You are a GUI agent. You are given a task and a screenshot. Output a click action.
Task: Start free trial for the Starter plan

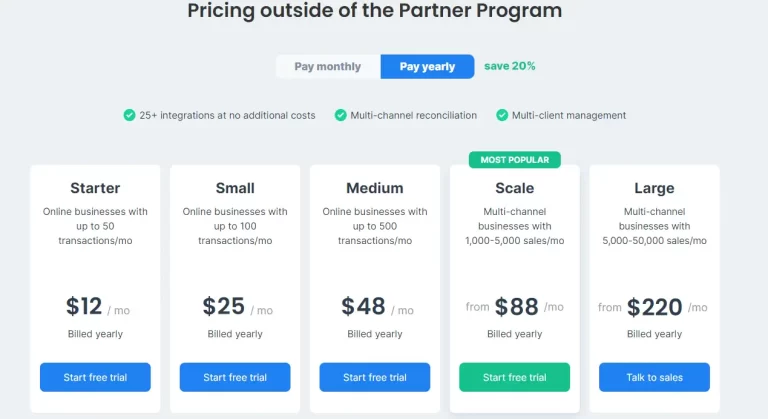(96, 377)
